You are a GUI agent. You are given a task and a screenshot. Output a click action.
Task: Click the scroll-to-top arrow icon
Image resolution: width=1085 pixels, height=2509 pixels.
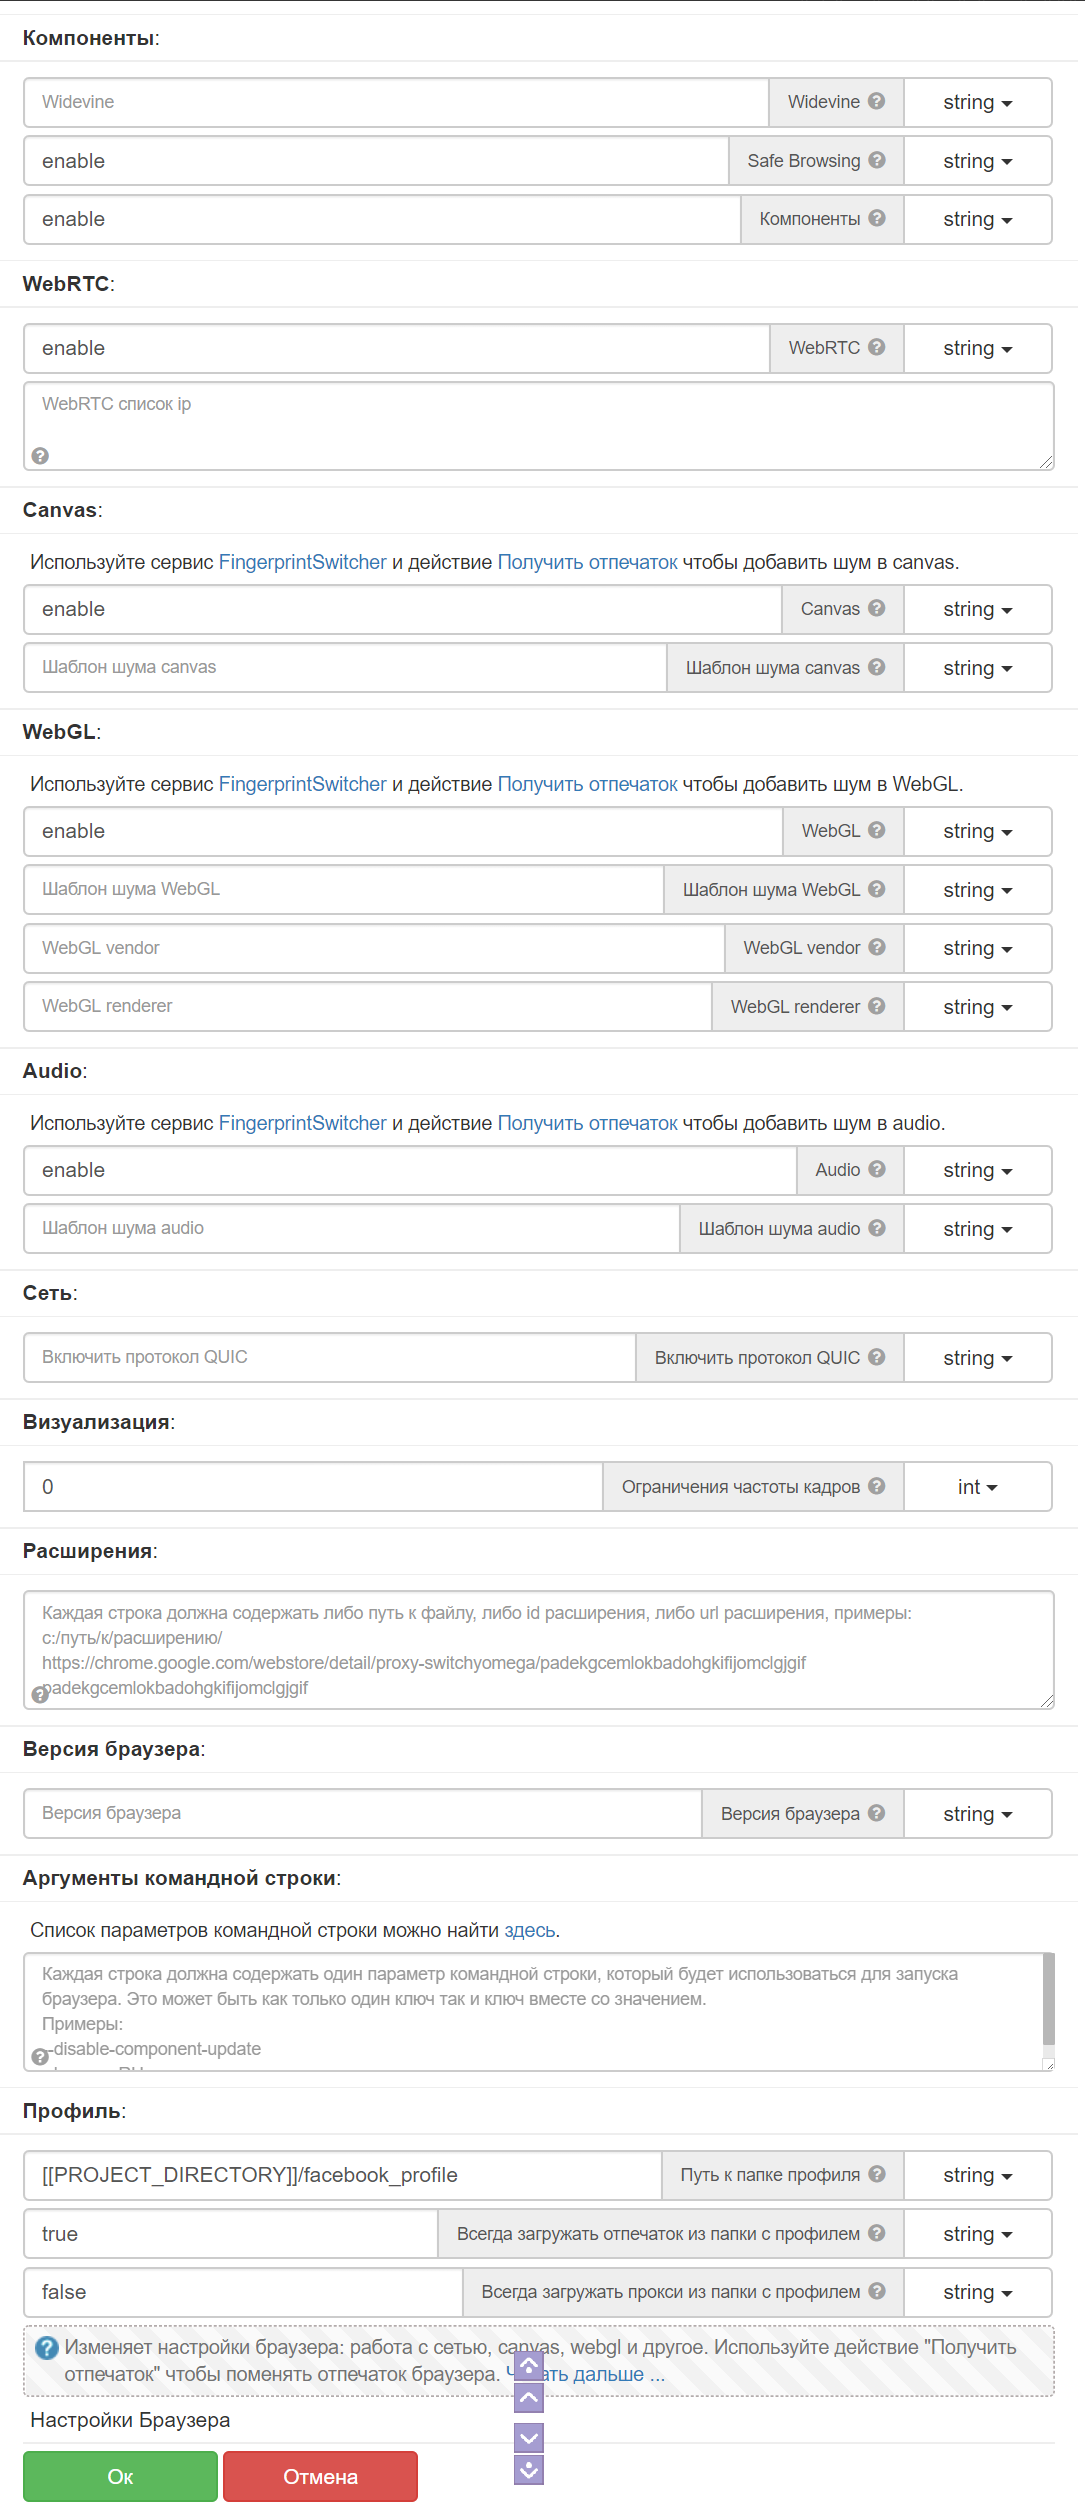pos(529,2366)
